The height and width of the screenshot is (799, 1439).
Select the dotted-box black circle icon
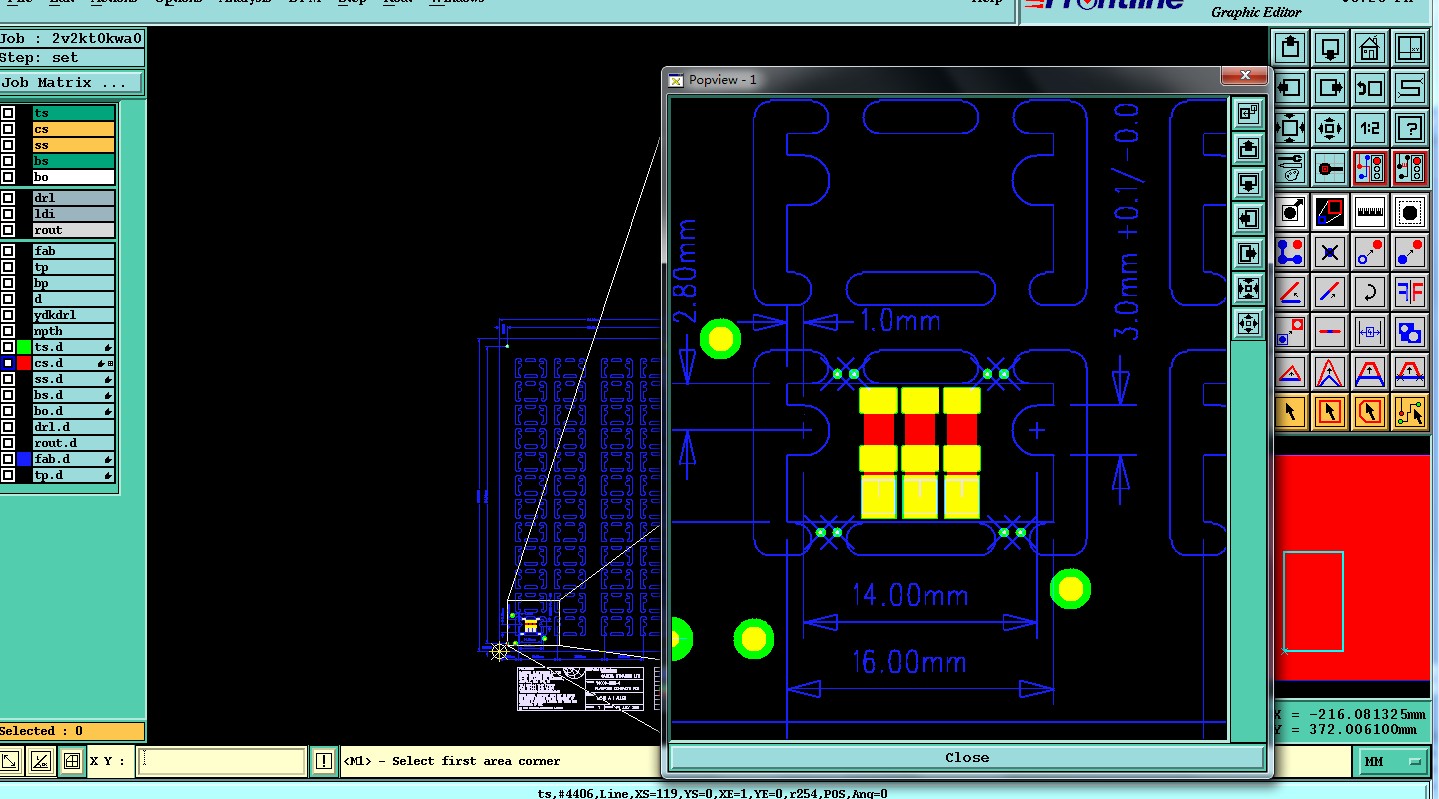pos(1410,211)
